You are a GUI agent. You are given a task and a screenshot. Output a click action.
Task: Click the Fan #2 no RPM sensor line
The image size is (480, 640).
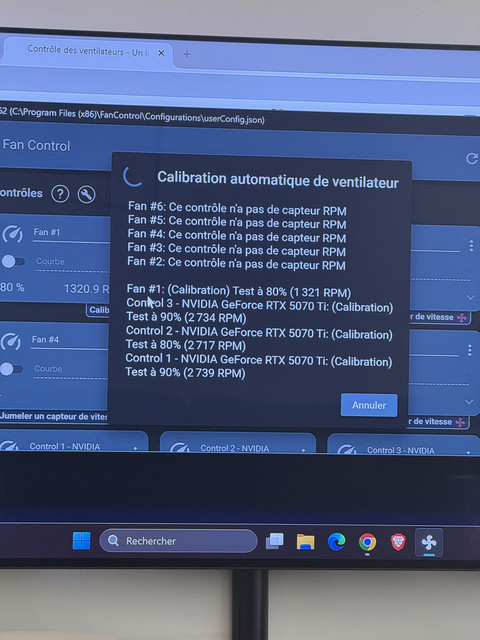tap(236, 263)
